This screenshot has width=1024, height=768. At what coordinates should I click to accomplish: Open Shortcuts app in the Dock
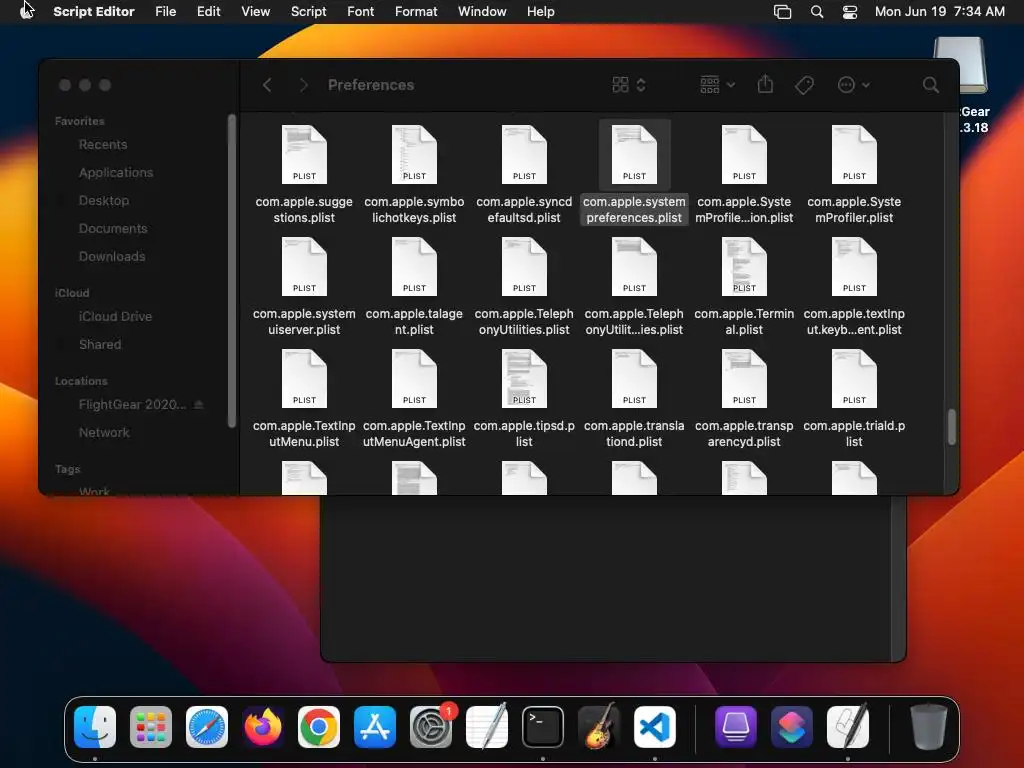pos(792,727)
